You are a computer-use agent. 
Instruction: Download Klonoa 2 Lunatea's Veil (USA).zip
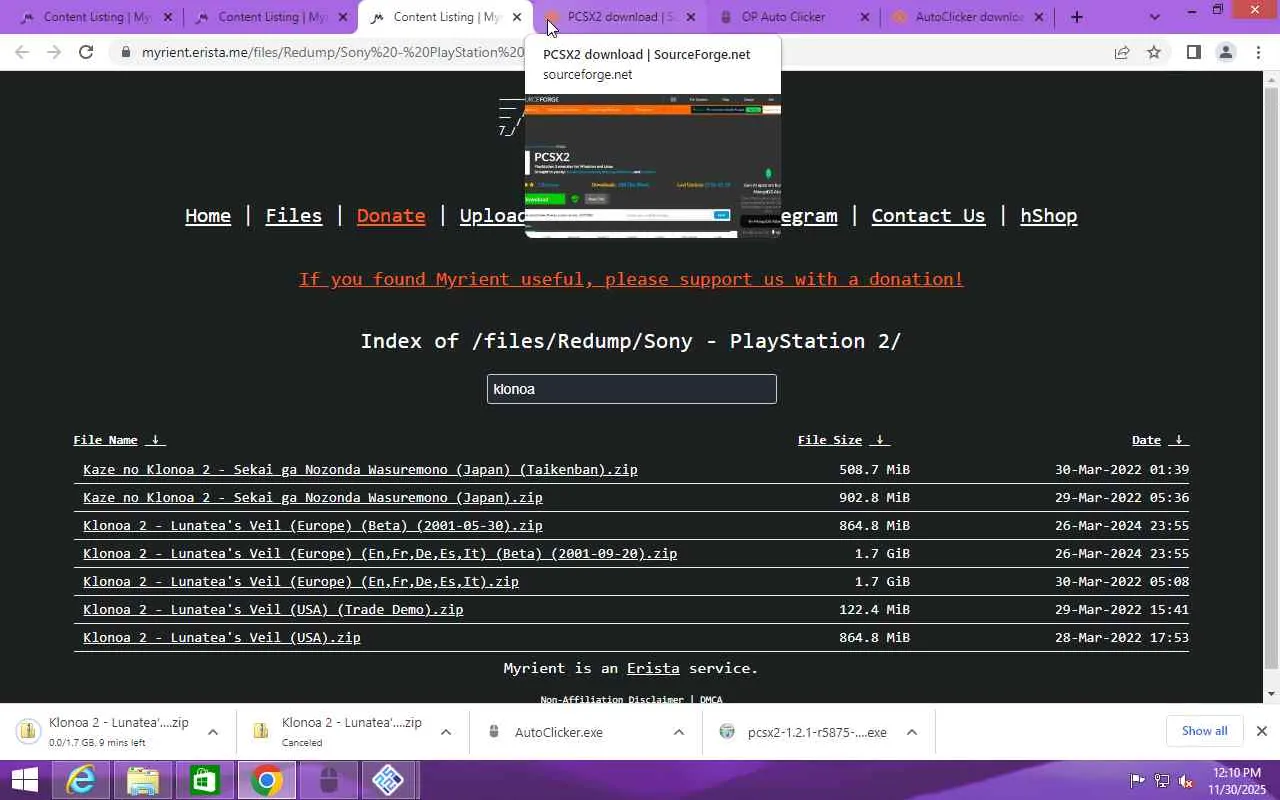click(x=222, y=637)
